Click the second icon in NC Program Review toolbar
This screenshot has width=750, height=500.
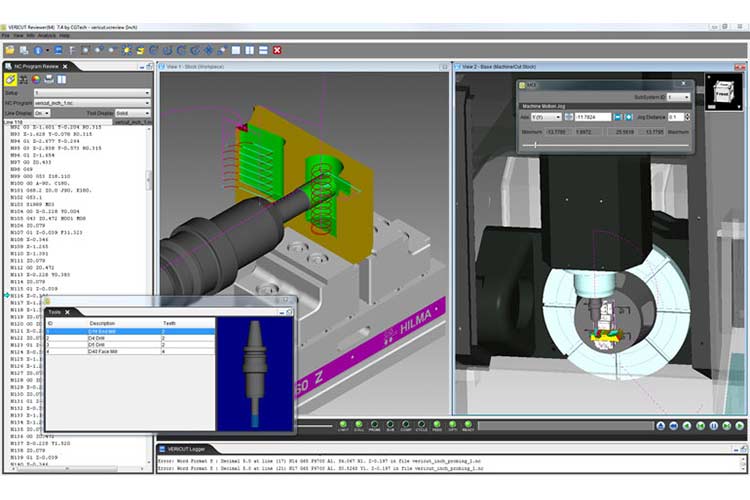click(23, 79)
